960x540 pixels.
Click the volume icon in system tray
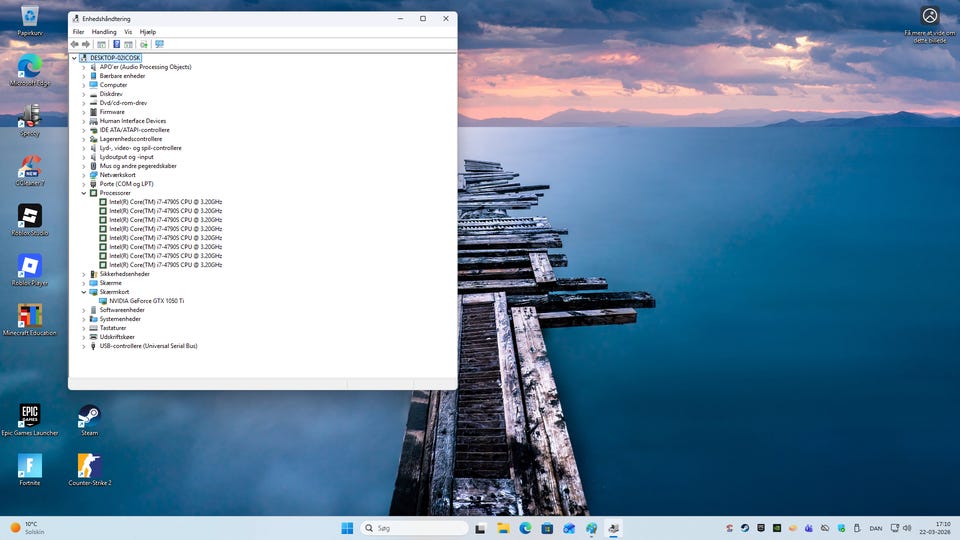[907, 528]
